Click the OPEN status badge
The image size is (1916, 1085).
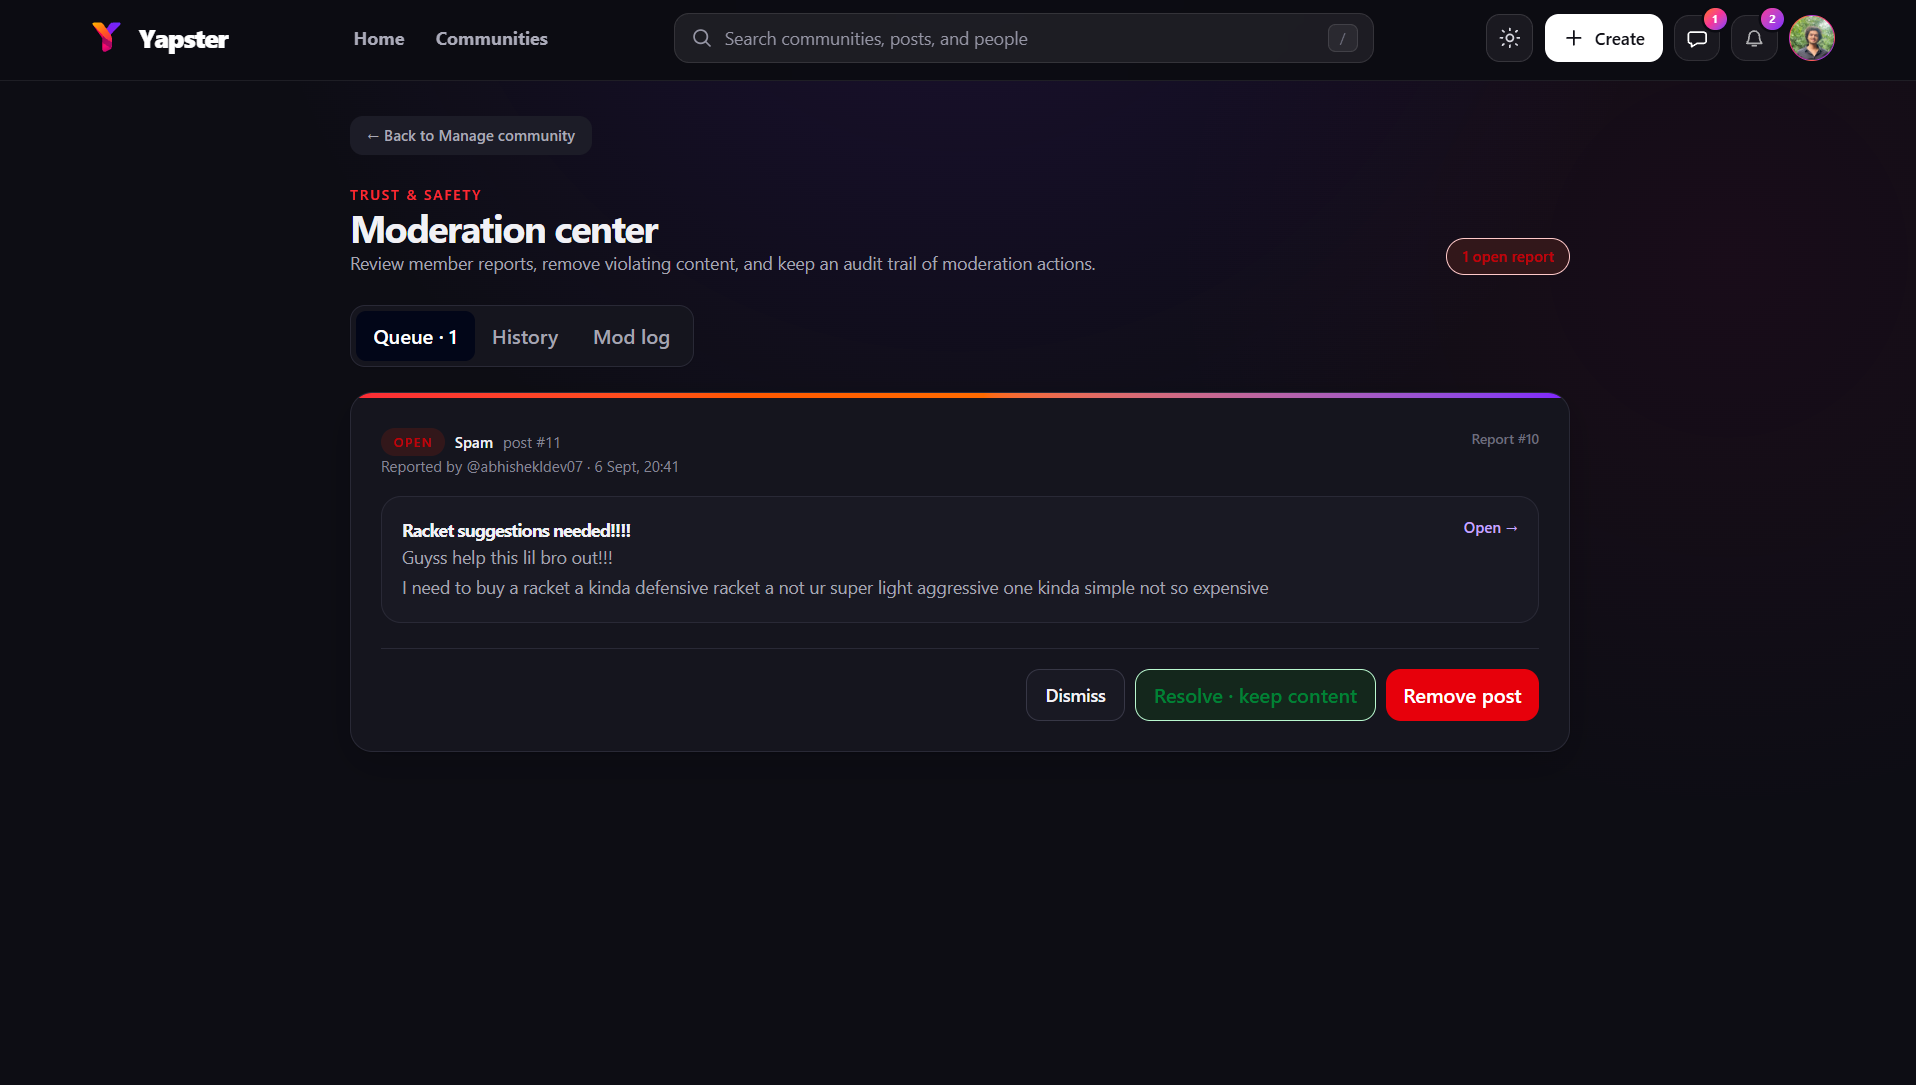point(413,442)
